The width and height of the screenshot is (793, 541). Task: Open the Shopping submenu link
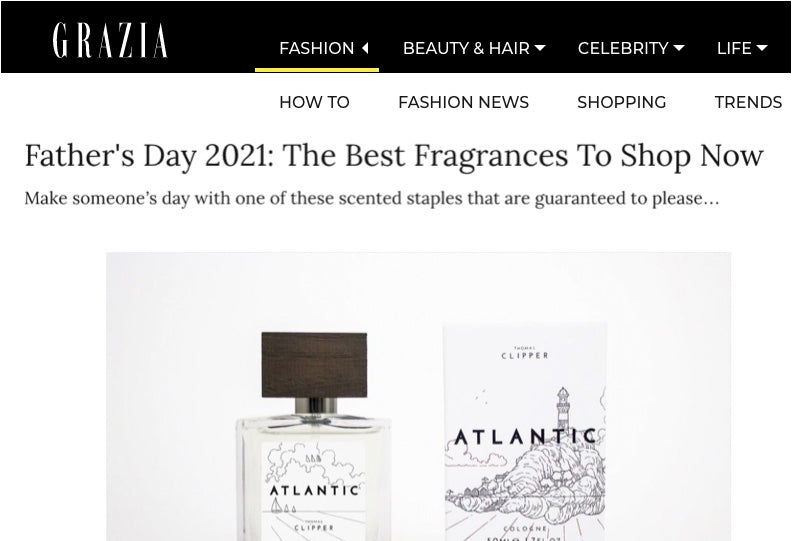(x=622, y=102)
